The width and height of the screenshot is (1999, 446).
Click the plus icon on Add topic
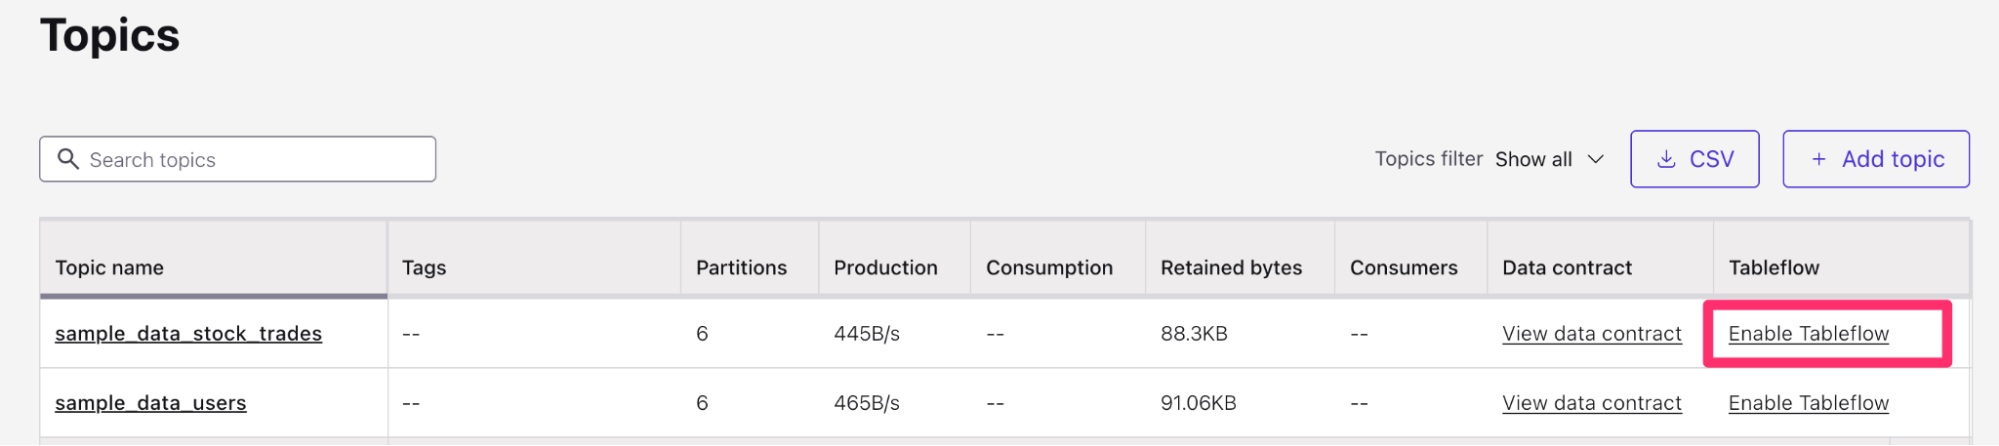pos(1819,159)
